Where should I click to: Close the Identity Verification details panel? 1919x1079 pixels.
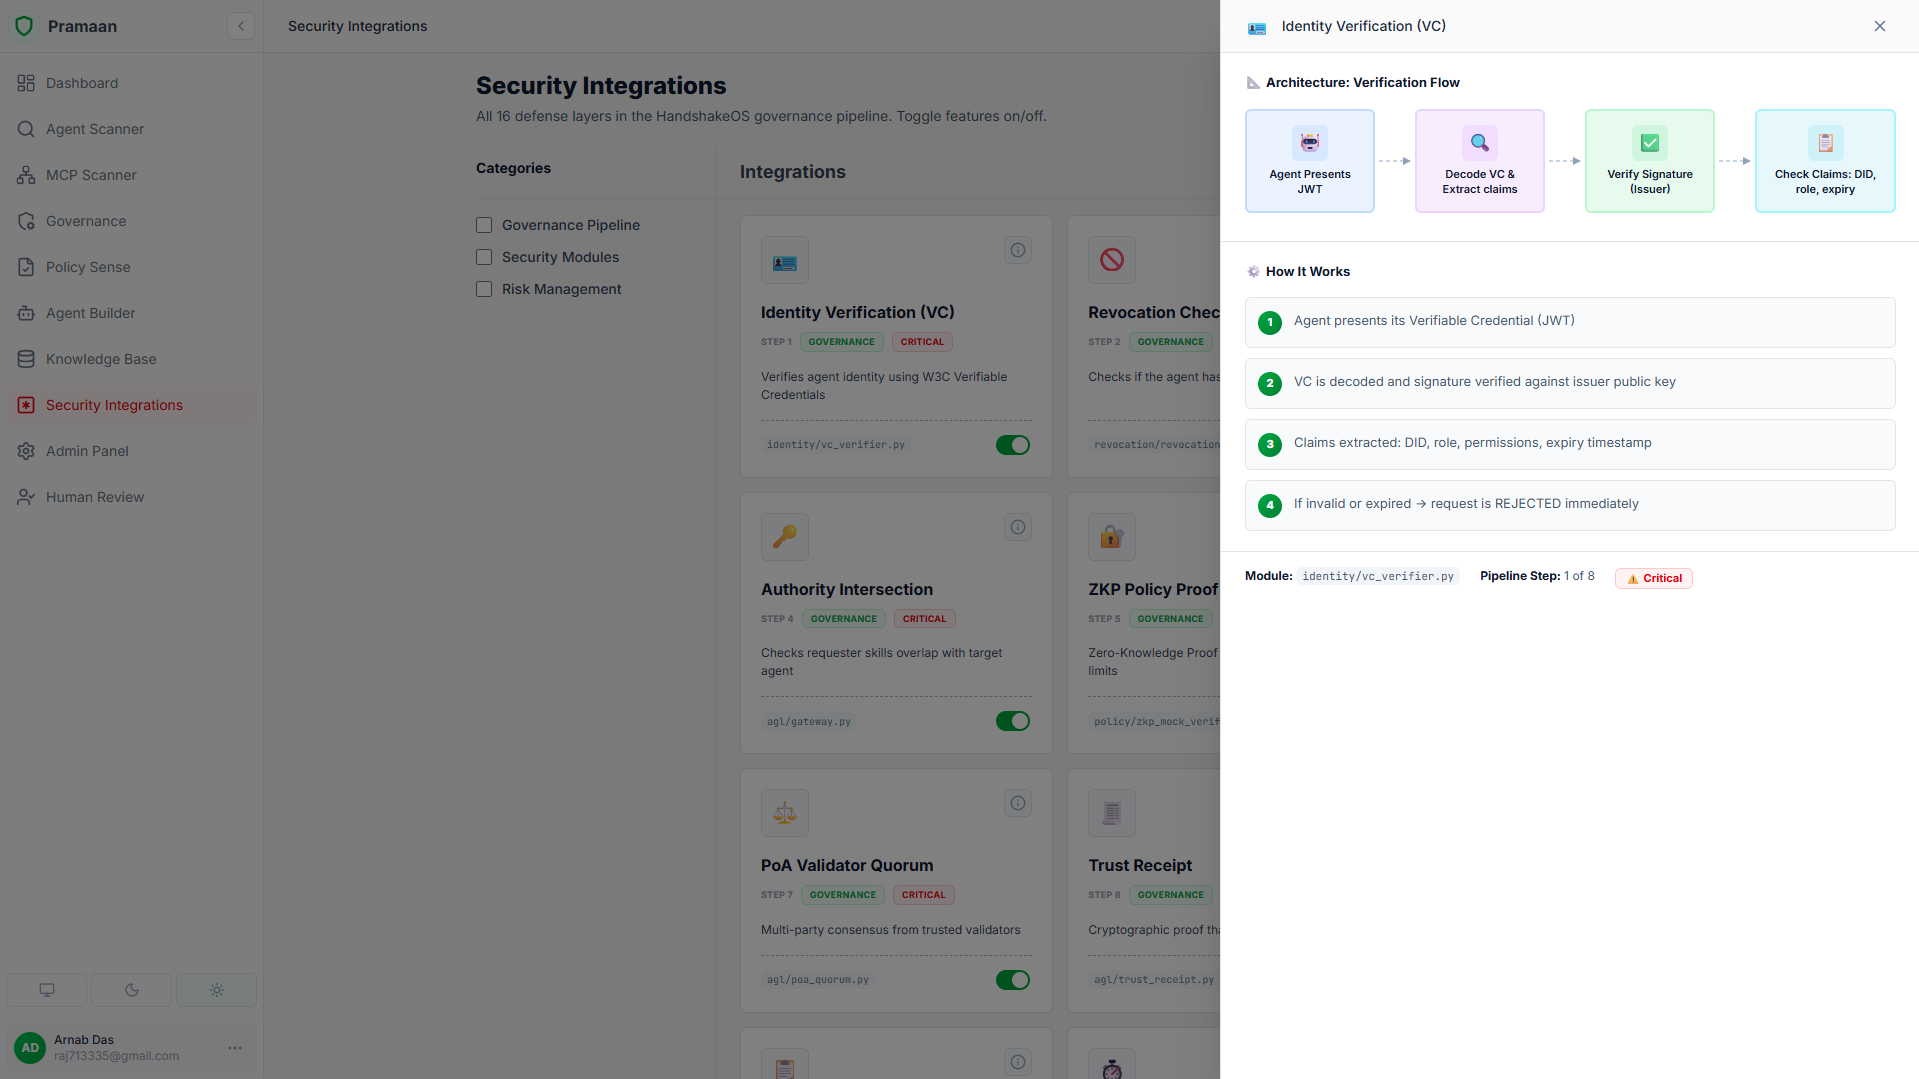(1880, 26)
